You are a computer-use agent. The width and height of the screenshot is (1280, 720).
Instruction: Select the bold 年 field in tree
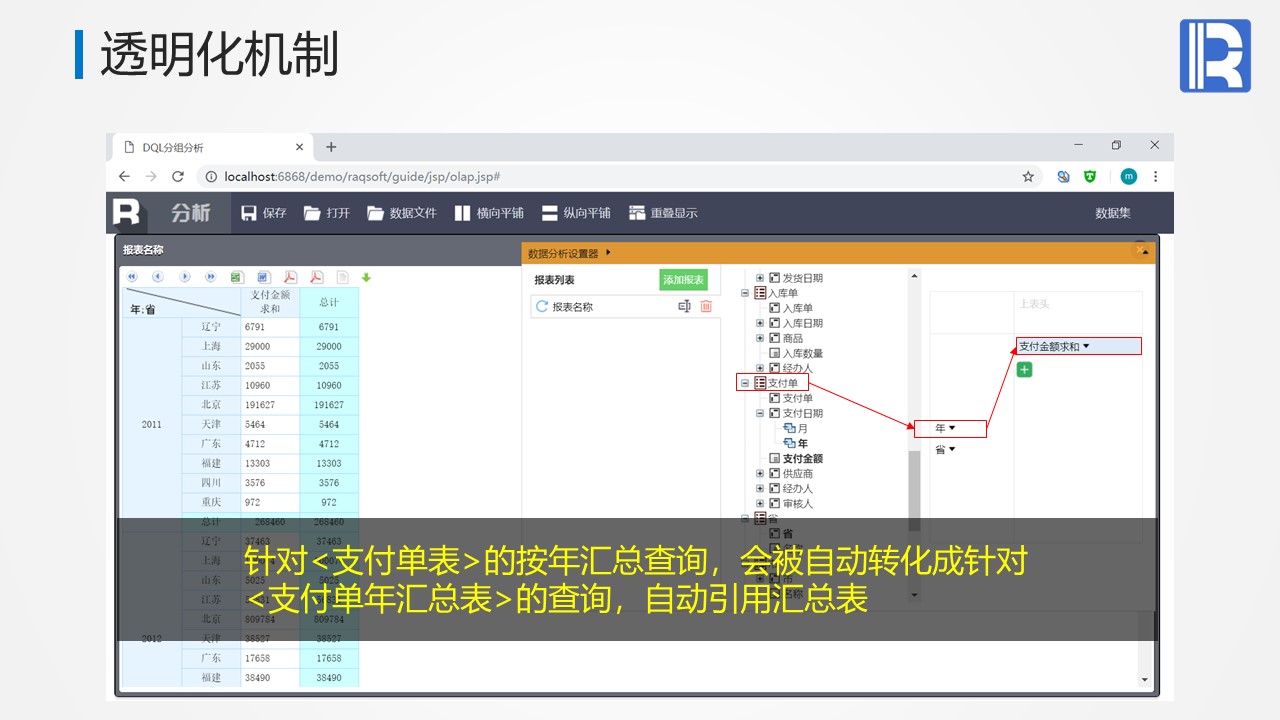803,443
